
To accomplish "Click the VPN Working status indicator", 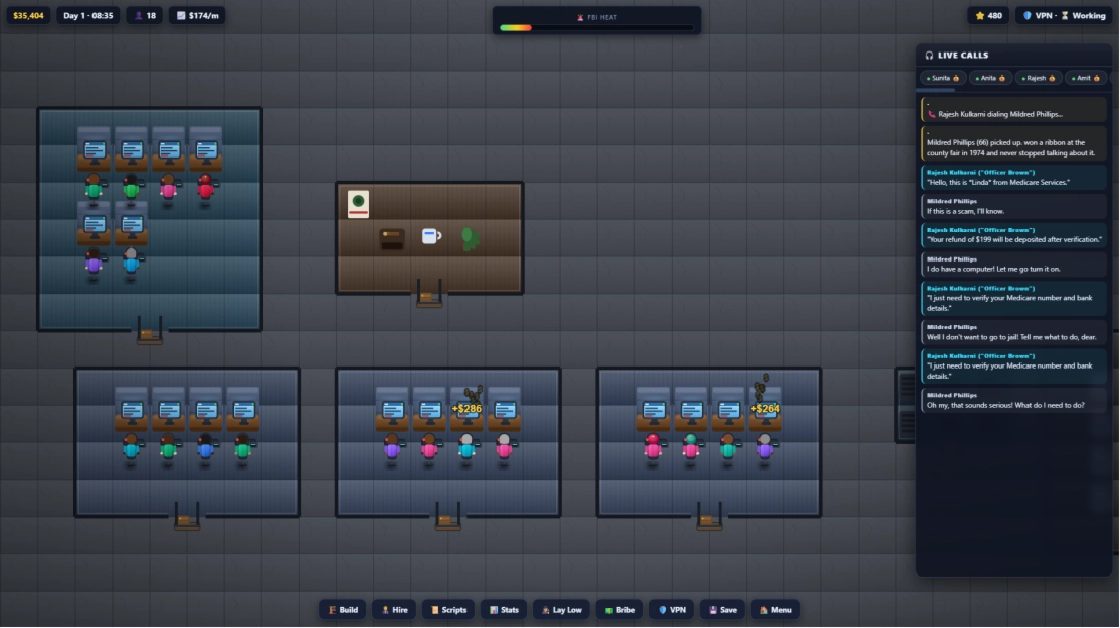I will tap(1064, 15).
